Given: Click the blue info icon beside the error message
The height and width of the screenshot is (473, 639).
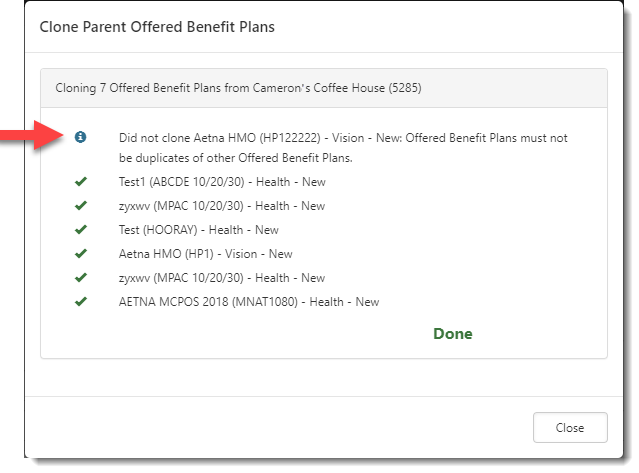Looking at the screenshot, I should click(x=81, y=137).
